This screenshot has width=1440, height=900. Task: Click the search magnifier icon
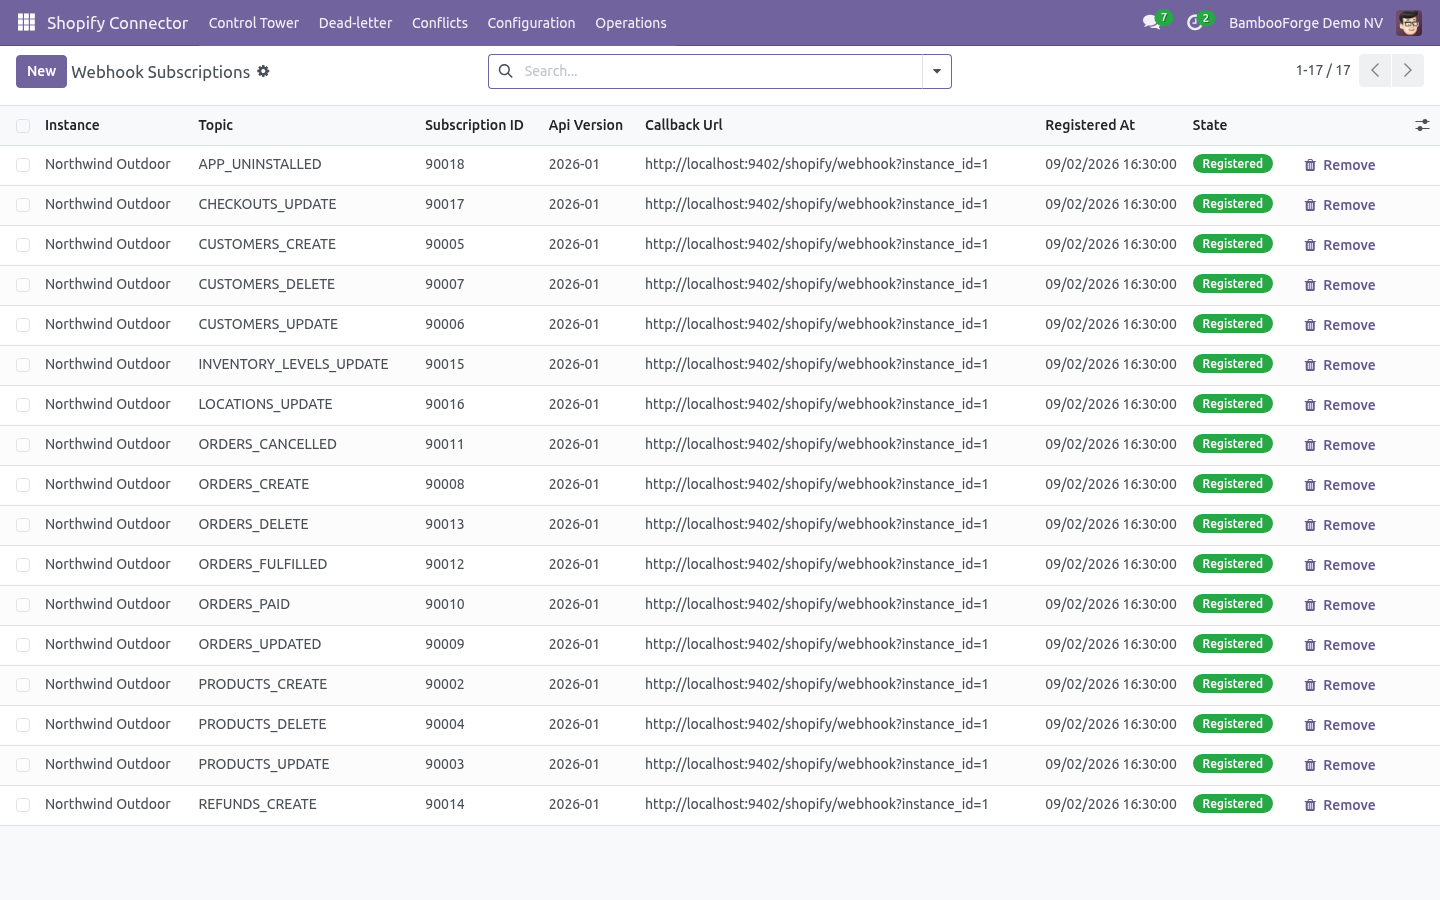[506, 71]
